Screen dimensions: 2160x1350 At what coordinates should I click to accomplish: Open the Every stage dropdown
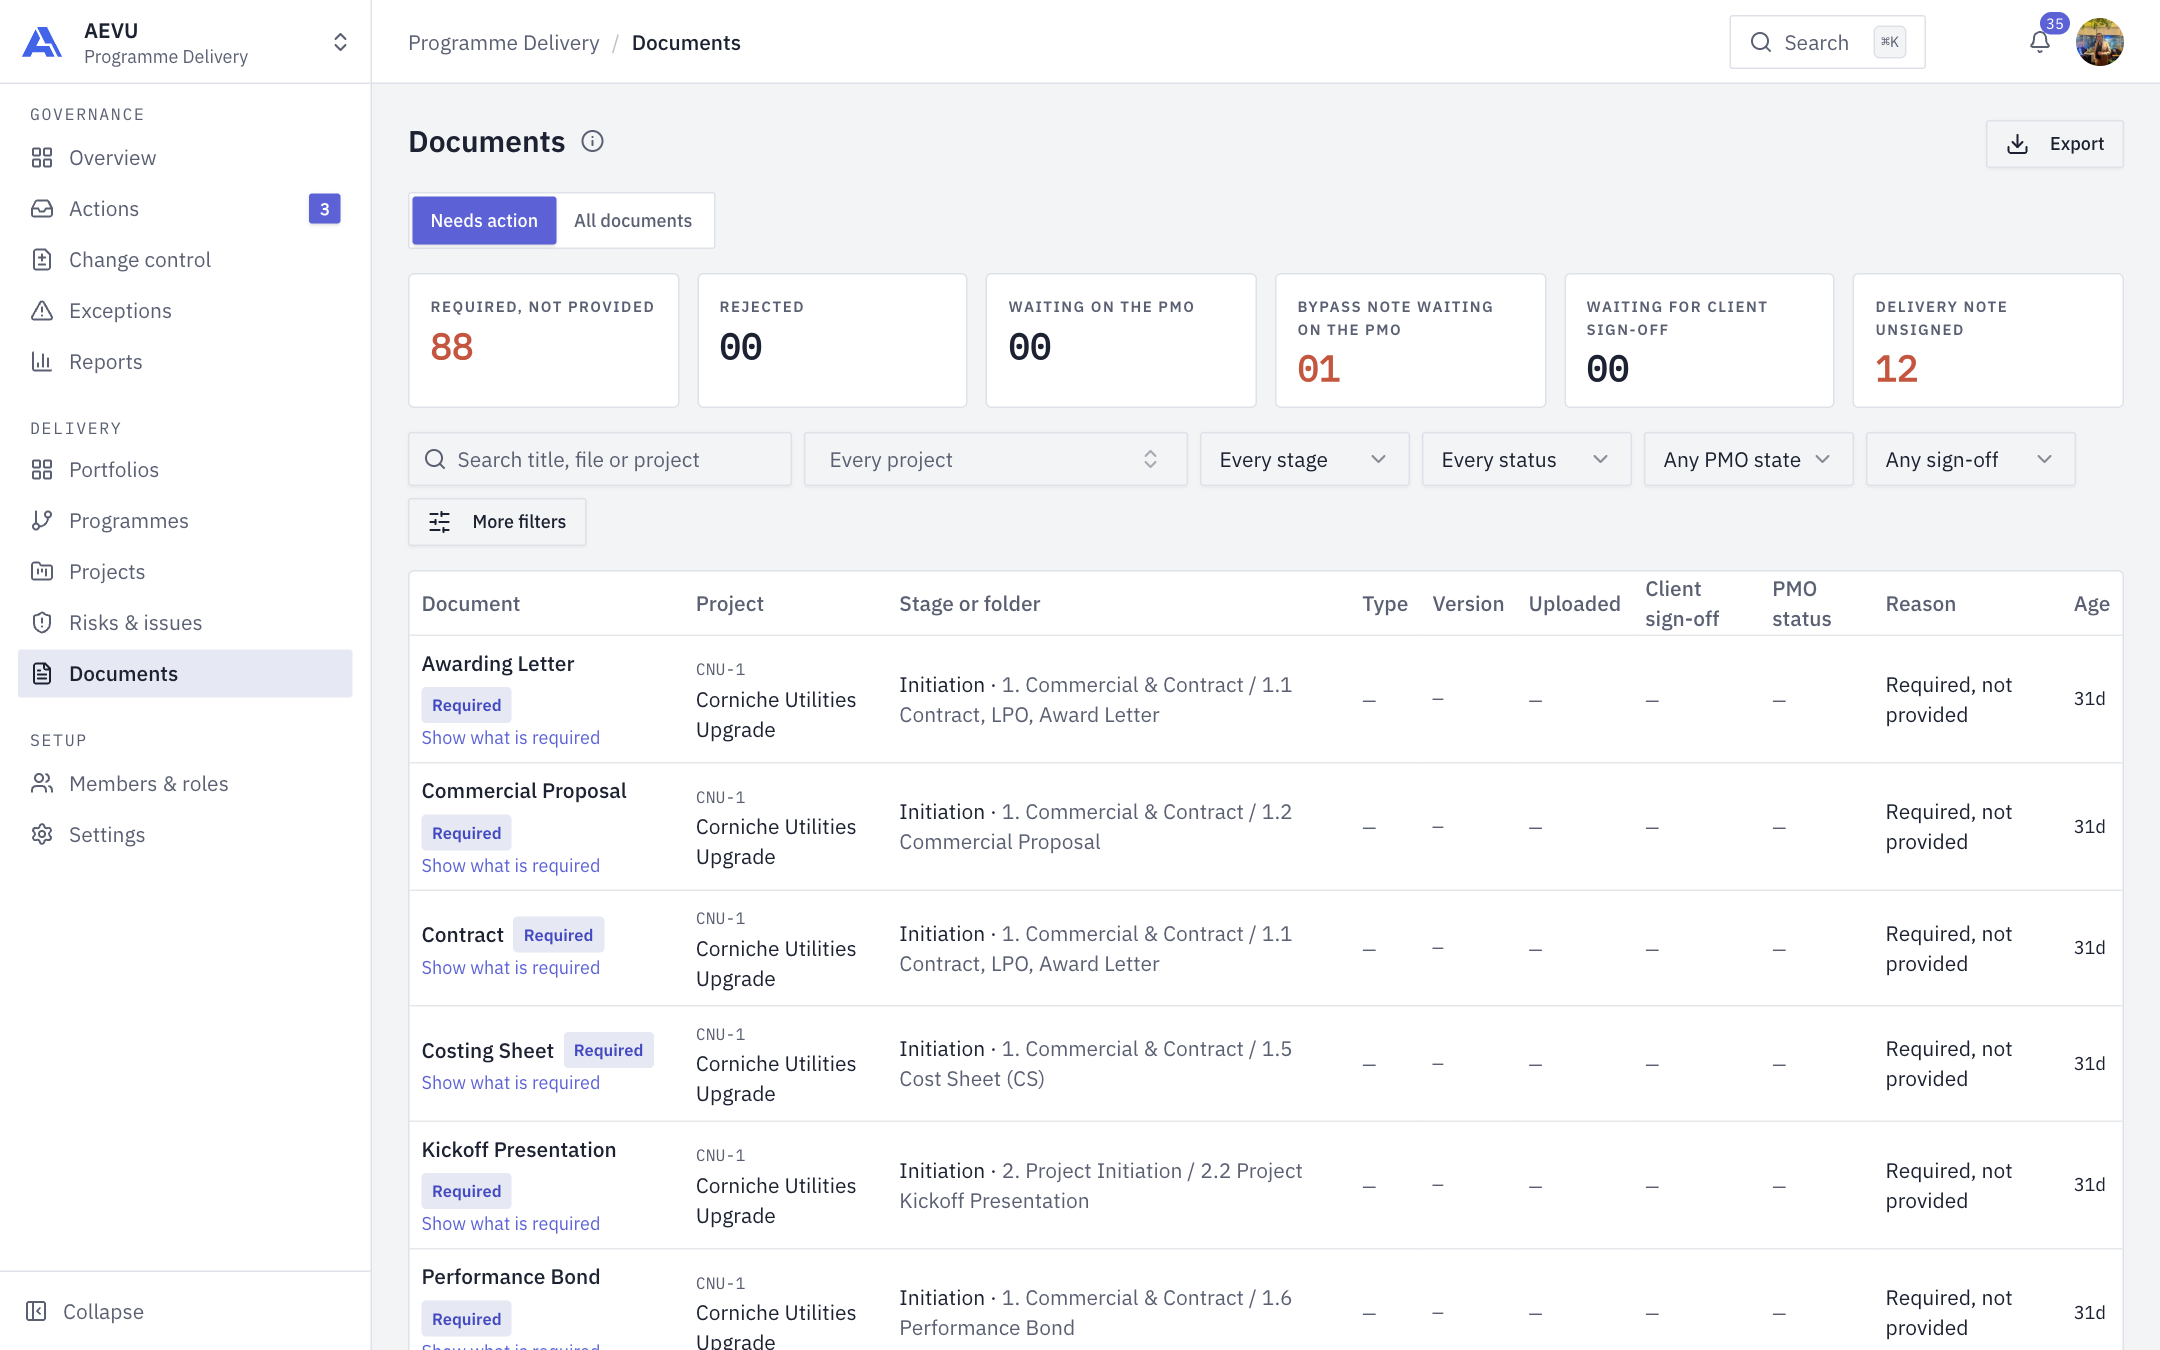point(1304,460)
